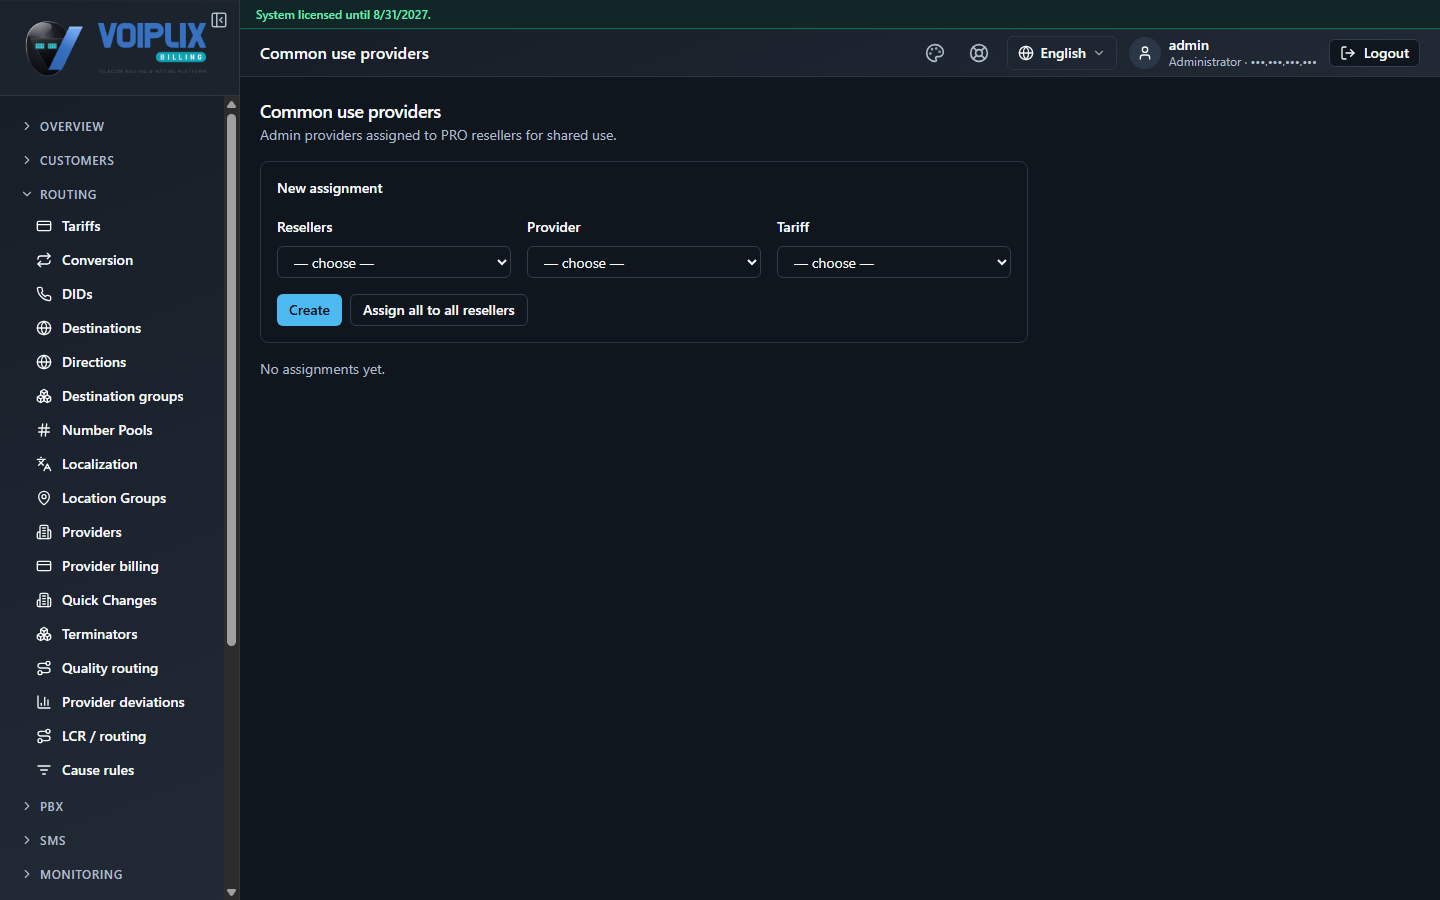Viewport: 1440px width, 900px height.
Task: Click "No assignments yet." text
Action: (322, 369)
